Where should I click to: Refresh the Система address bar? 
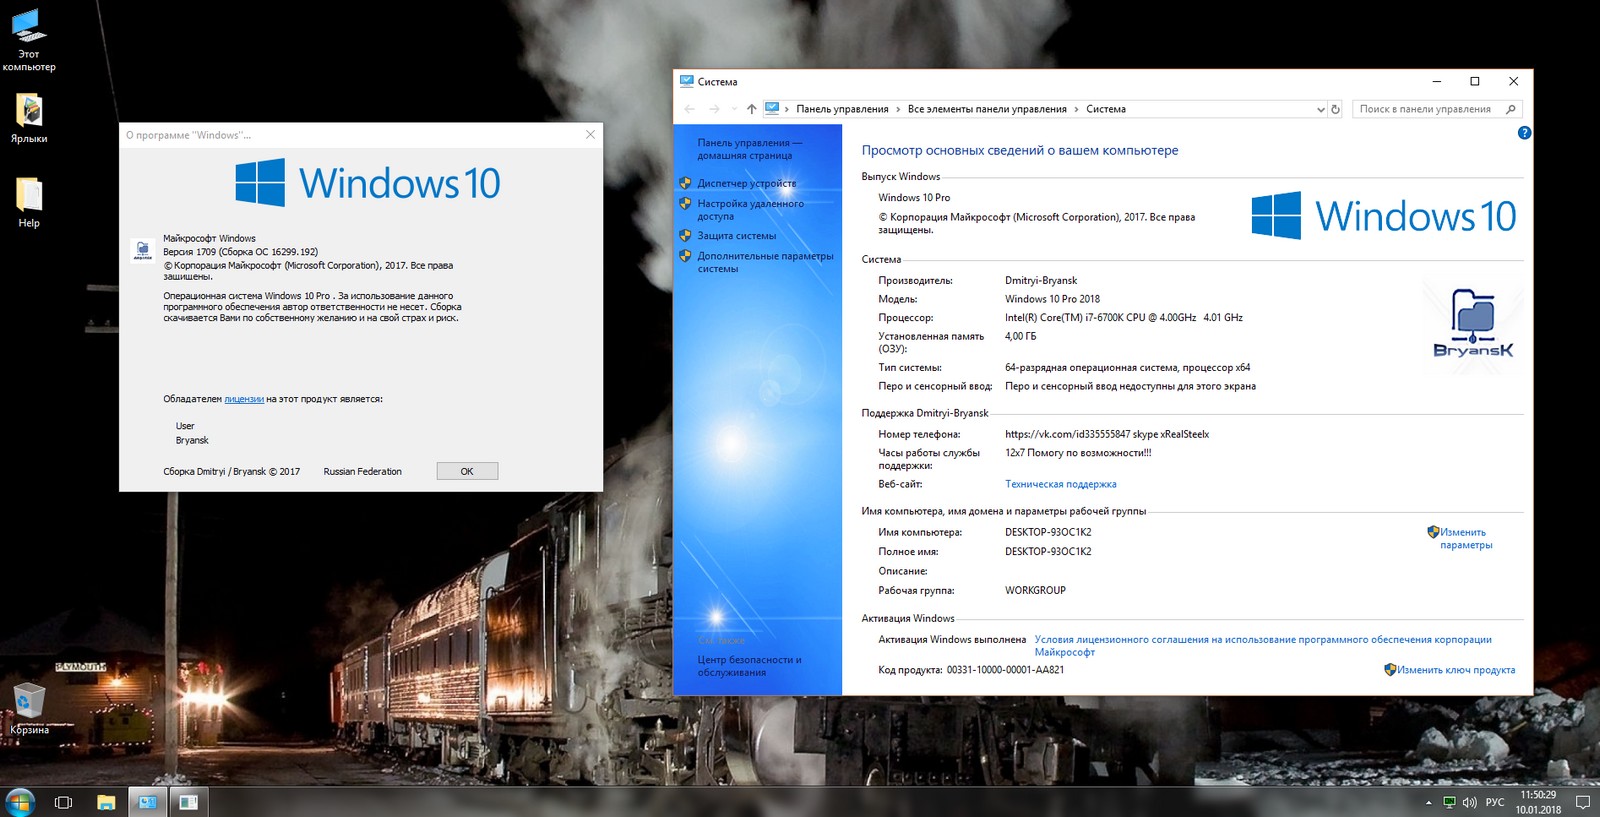coord(1335,109)
